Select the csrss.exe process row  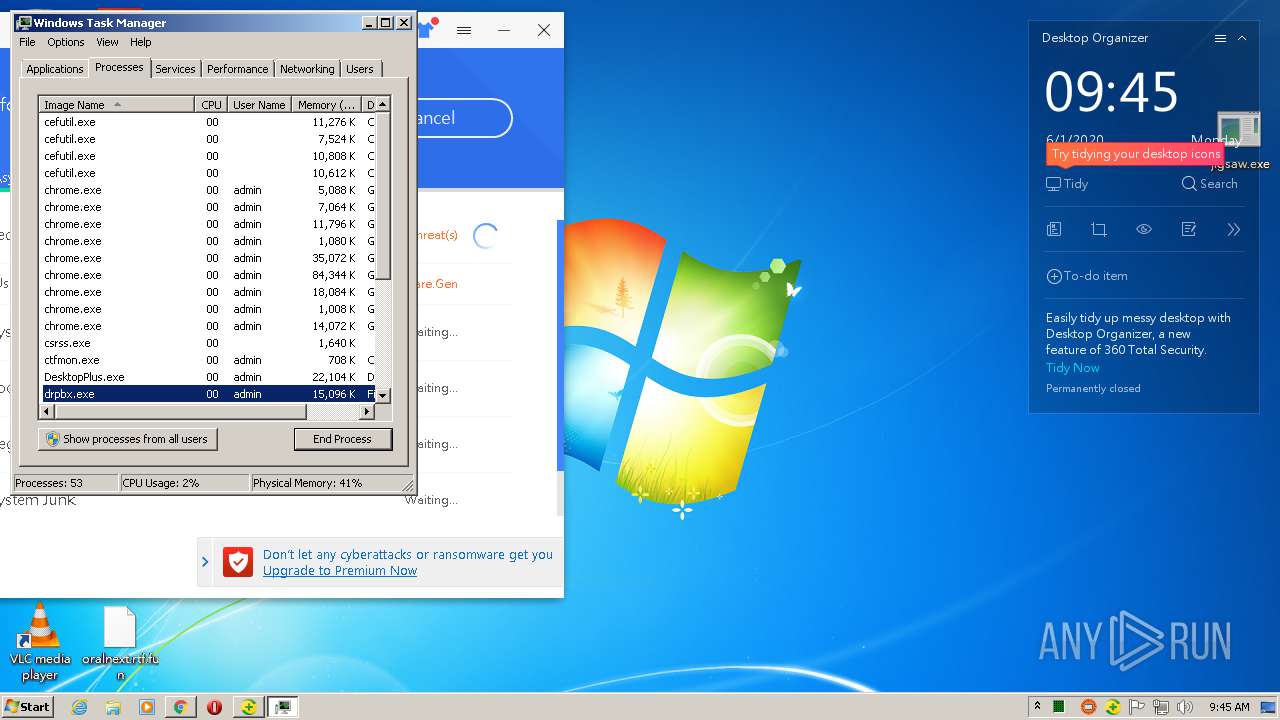point(208,343)
